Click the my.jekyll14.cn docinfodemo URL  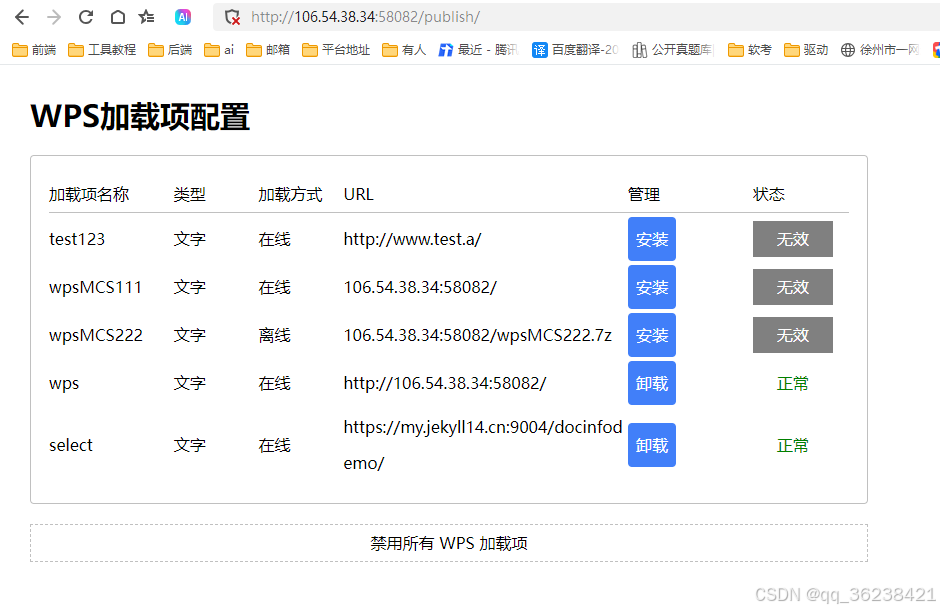pos(483,445)
